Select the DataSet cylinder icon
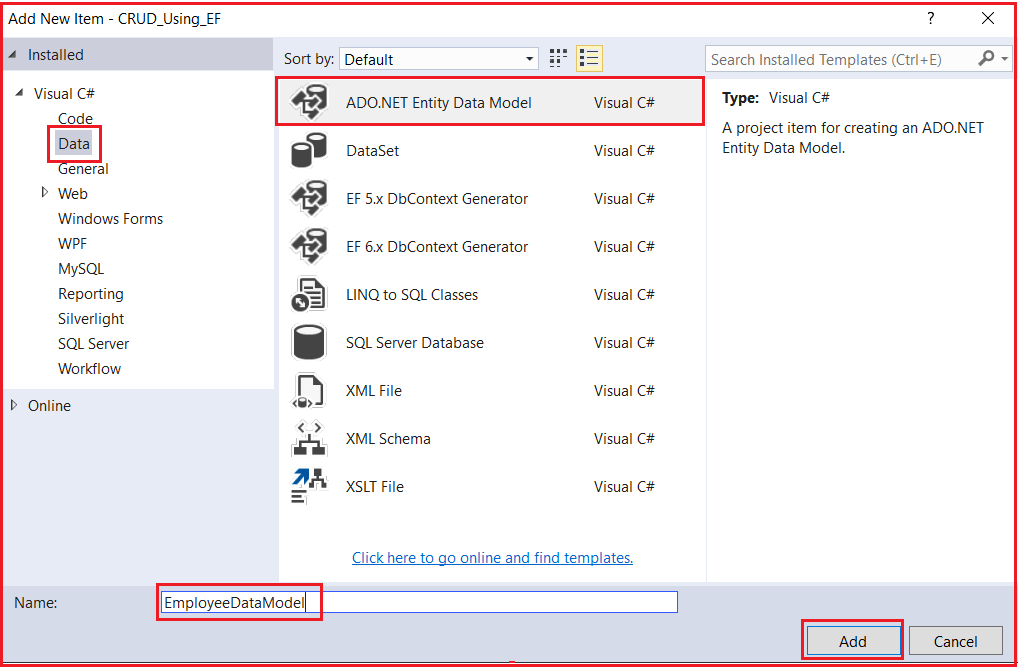This screenshot has width=1018, height=669. 309,150
